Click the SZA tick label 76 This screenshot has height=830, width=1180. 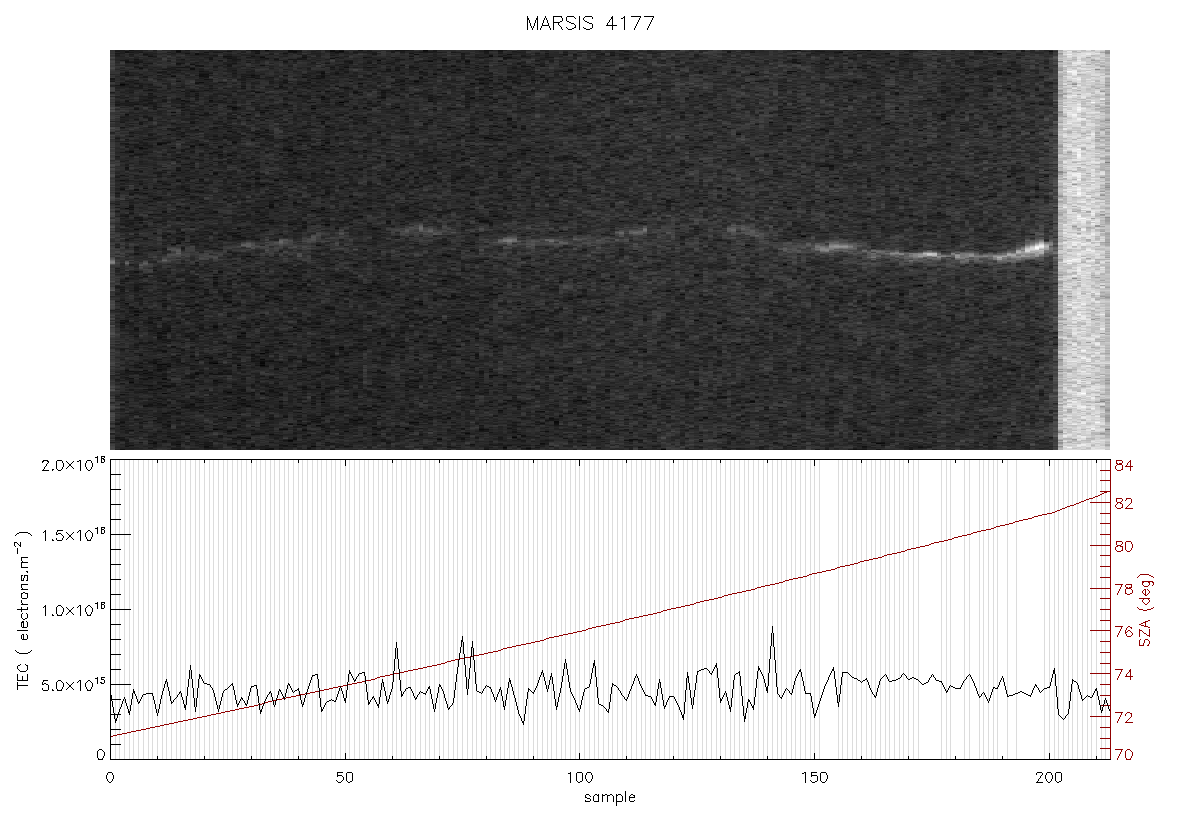(1124, 631)
